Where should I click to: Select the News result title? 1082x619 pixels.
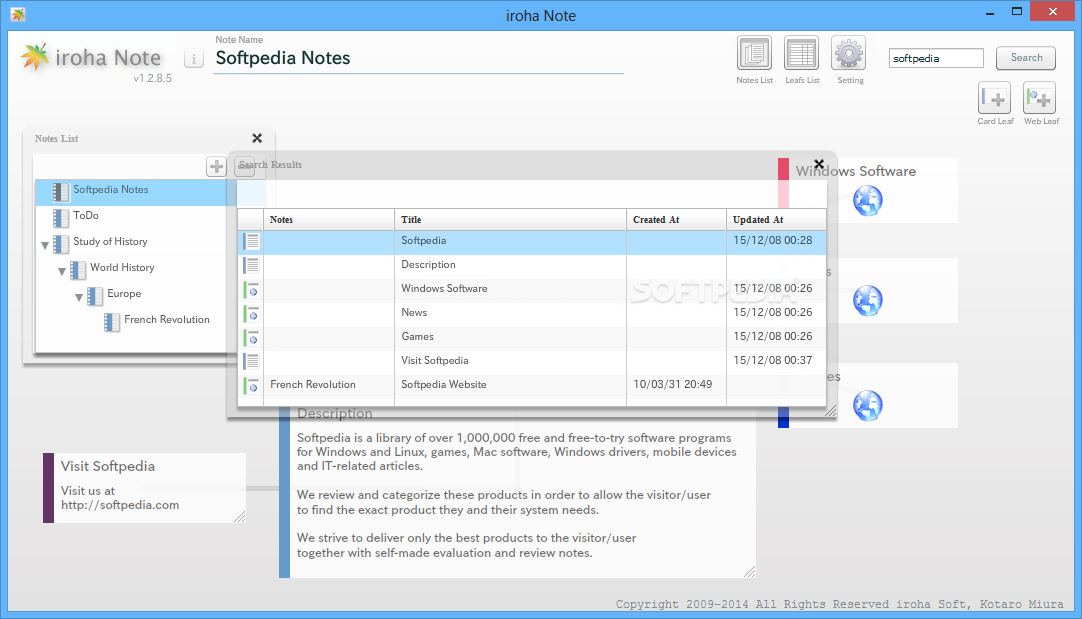tap(414, 313)
